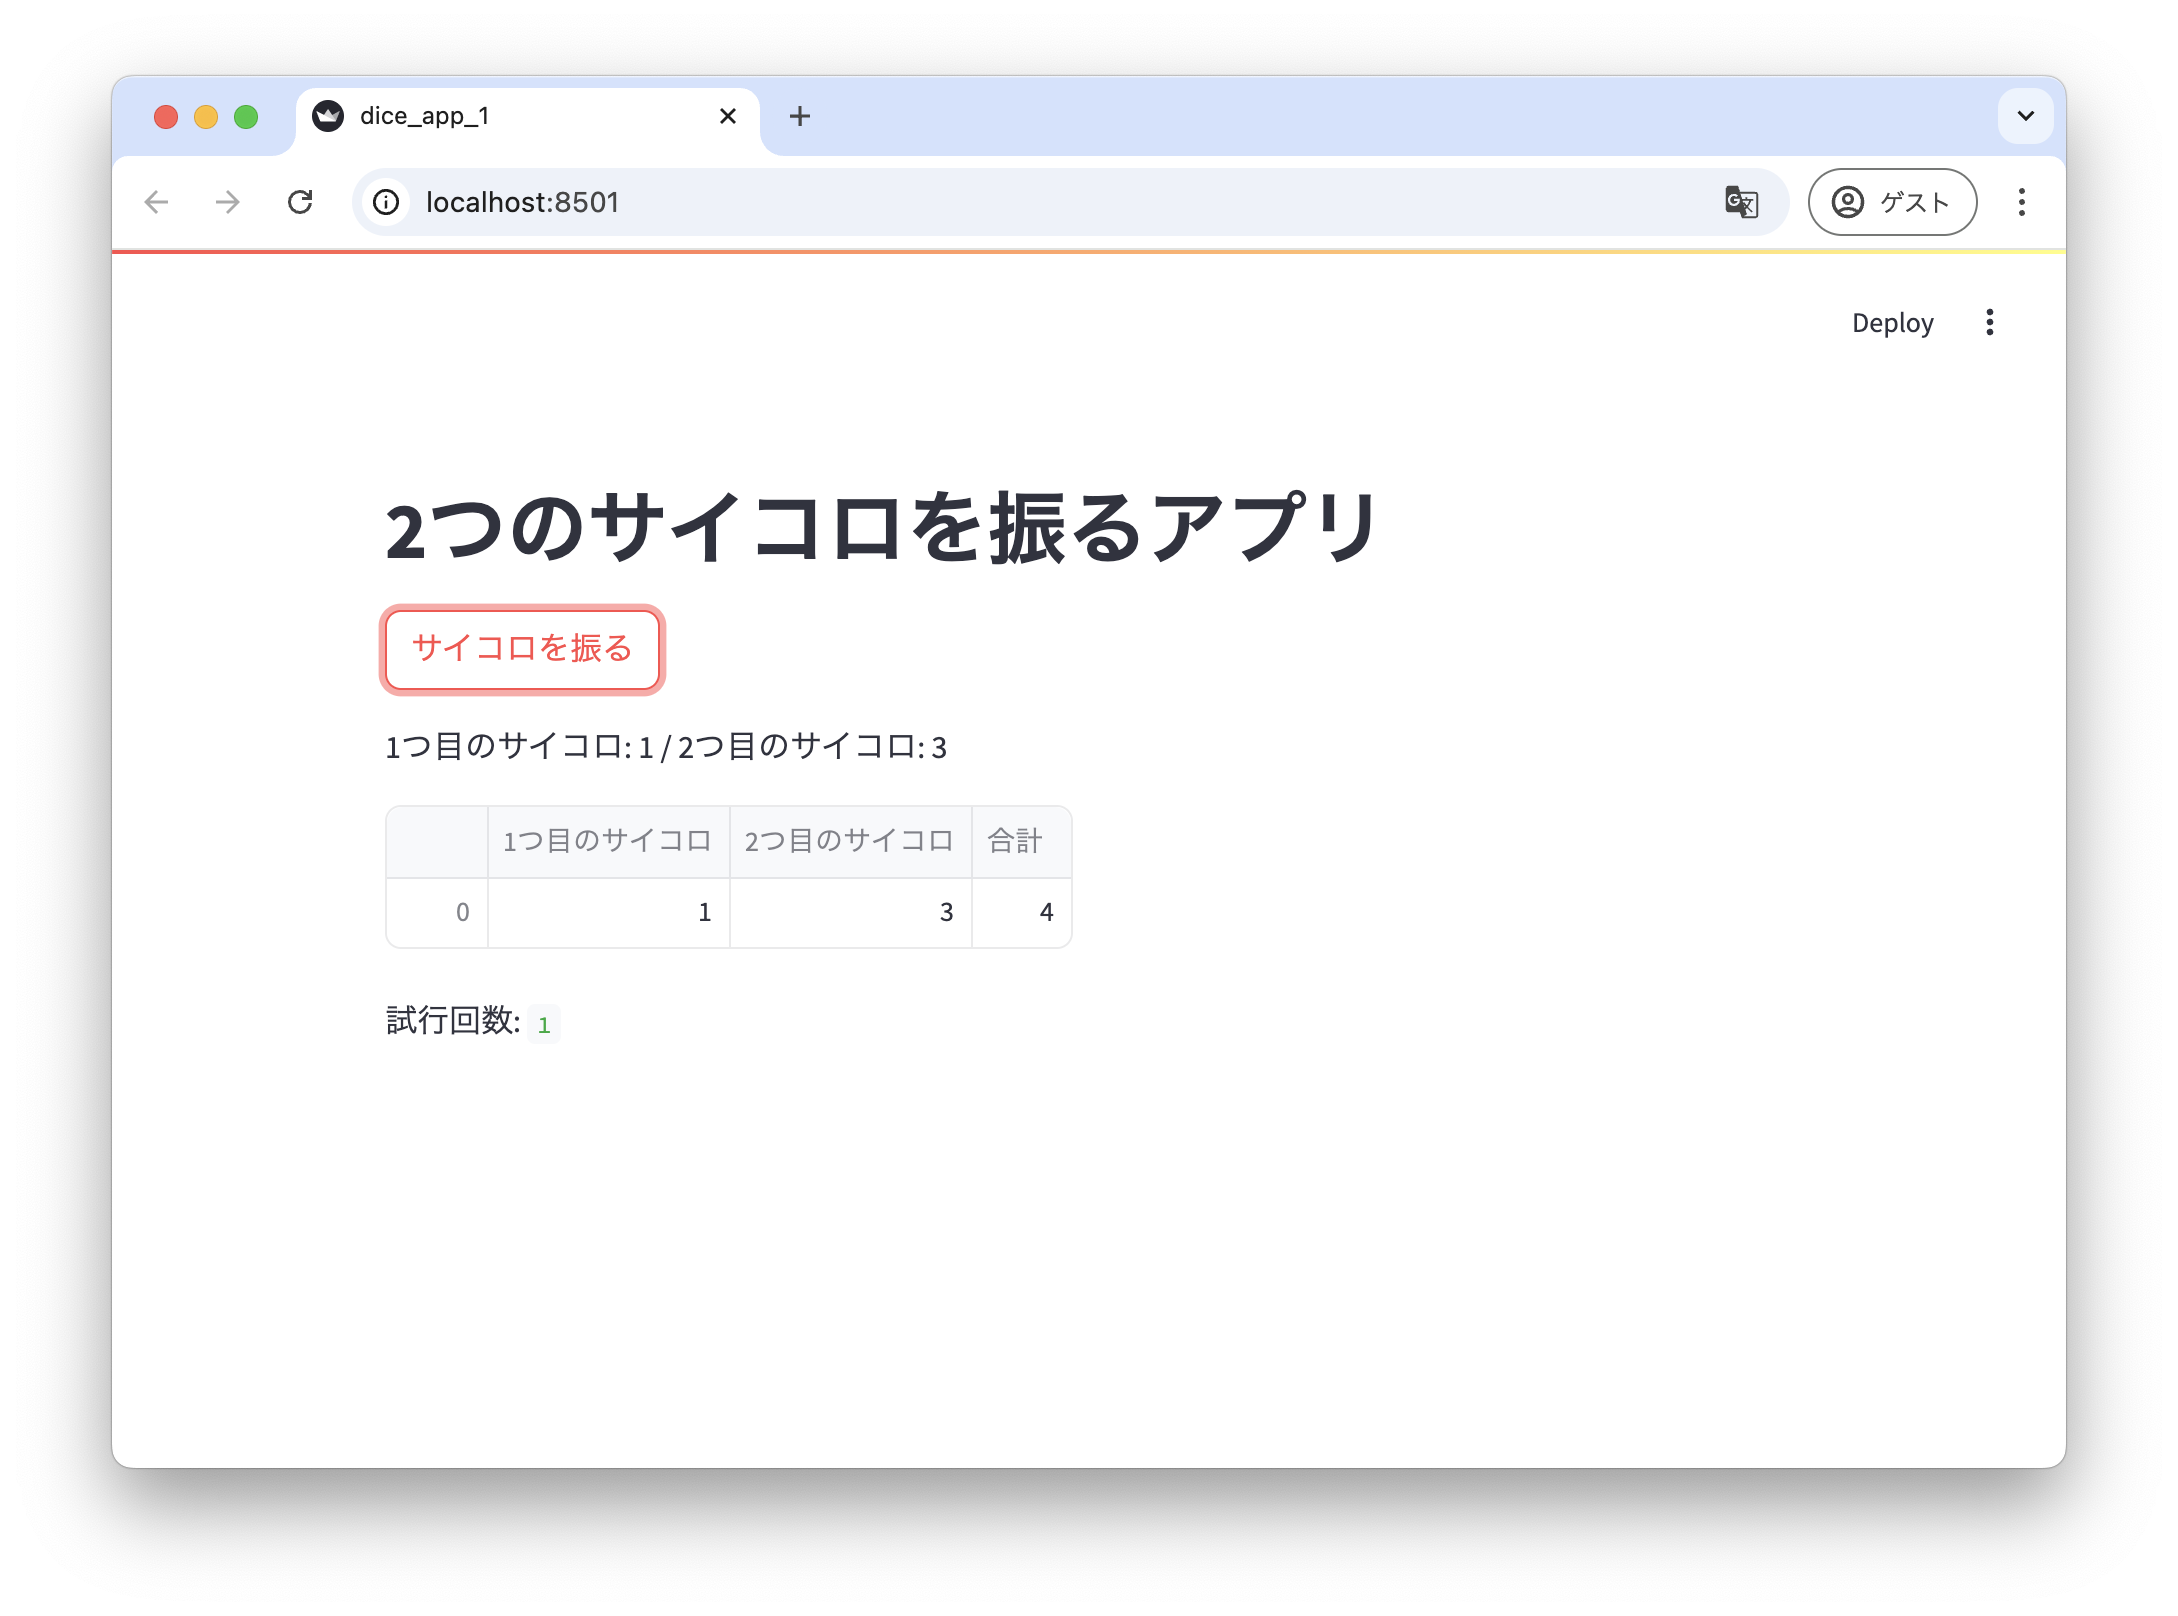This screenshot has height=1616, width=2178.
Task: Click the 合計 column header
Action: pyautogui.click(x=1014, y=841)
